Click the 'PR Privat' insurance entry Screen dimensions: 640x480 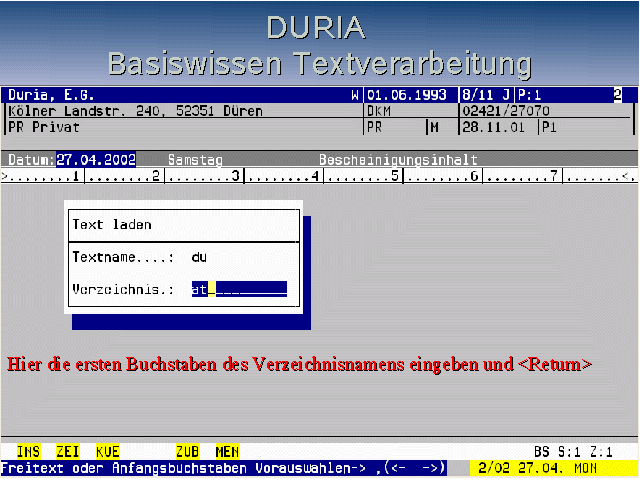[x=44, y=127]
